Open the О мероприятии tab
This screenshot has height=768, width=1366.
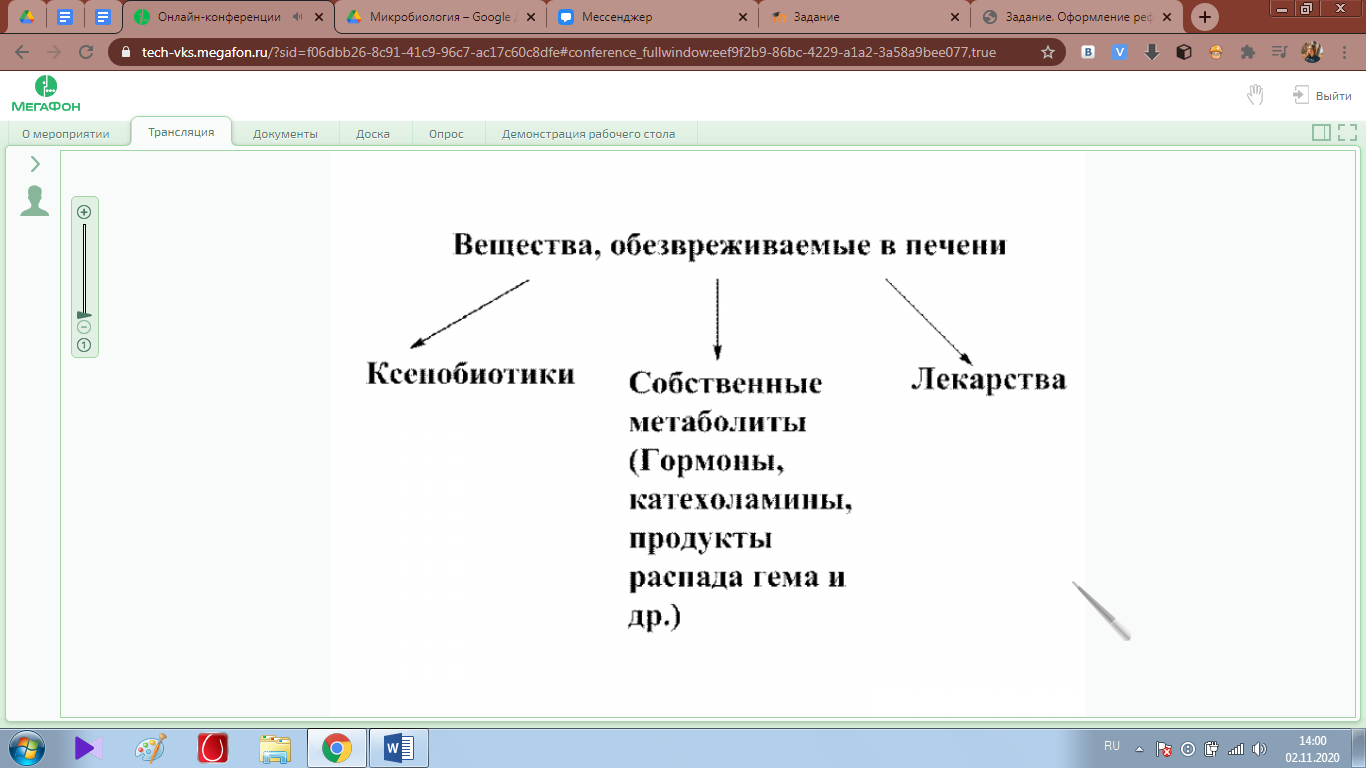tap(66, 134)
